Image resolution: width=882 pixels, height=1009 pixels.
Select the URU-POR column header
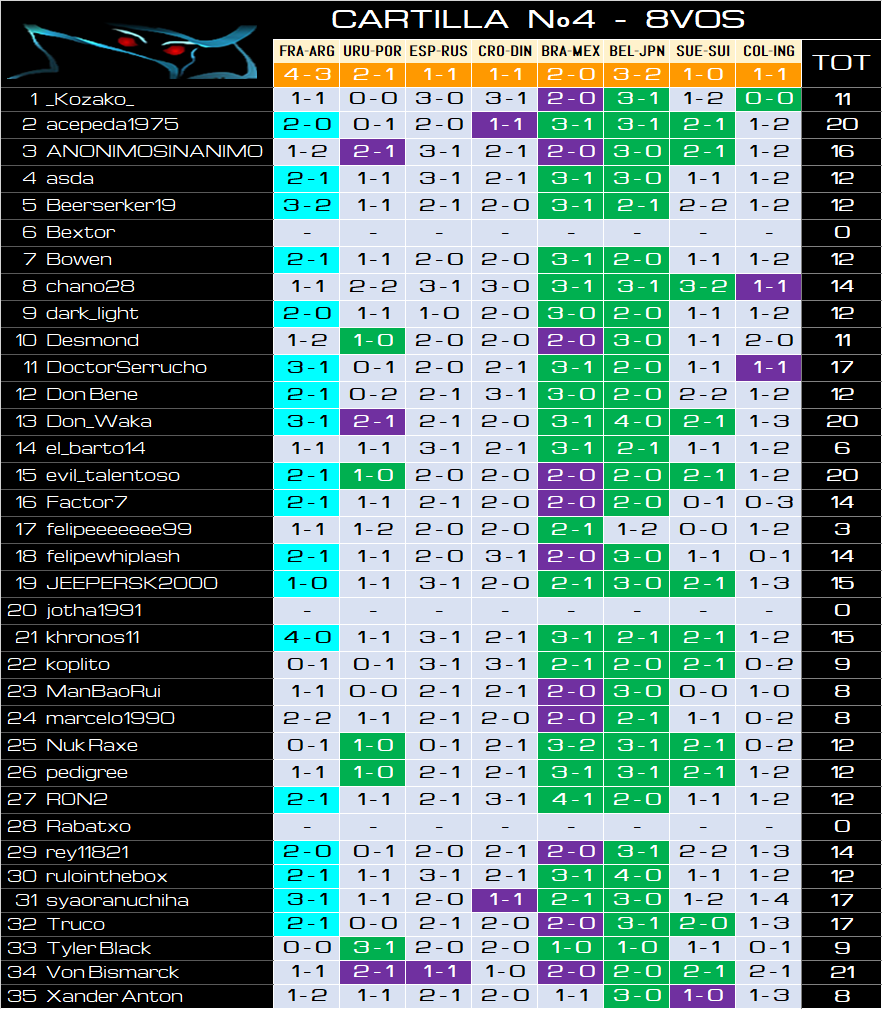(x=372, y=51)
